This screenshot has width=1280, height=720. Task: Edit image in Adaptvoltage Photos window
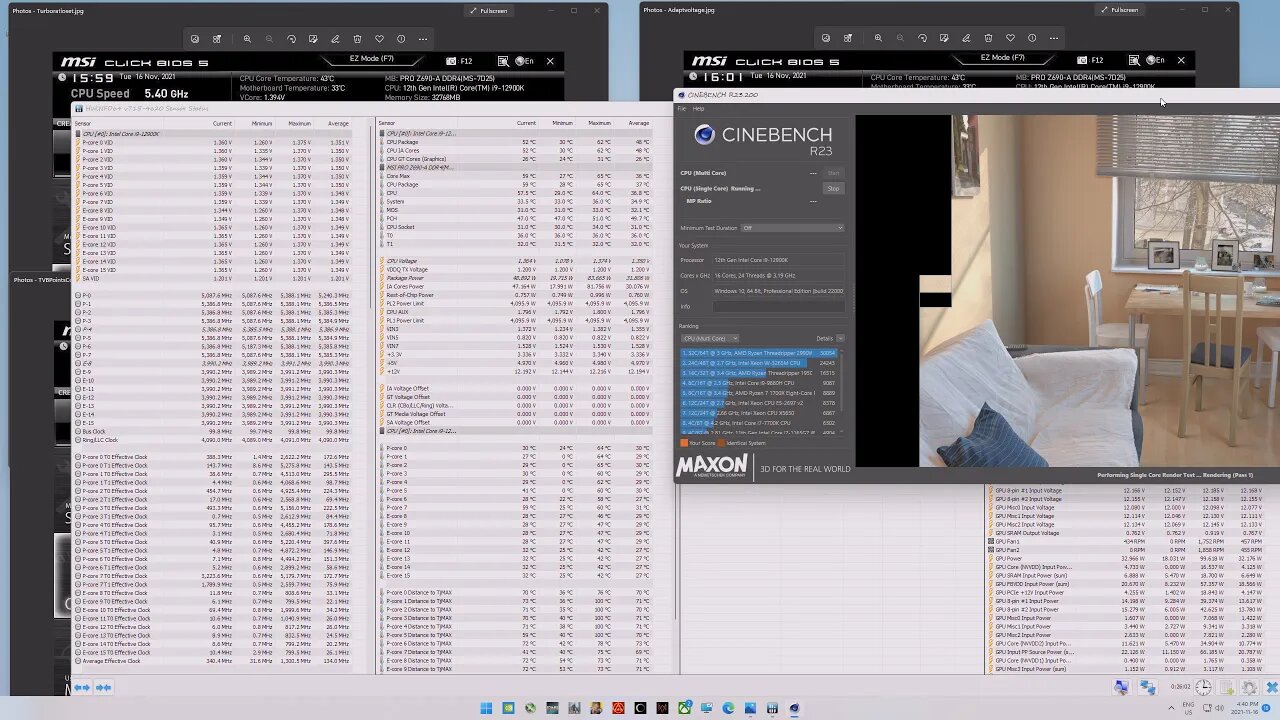944,39
